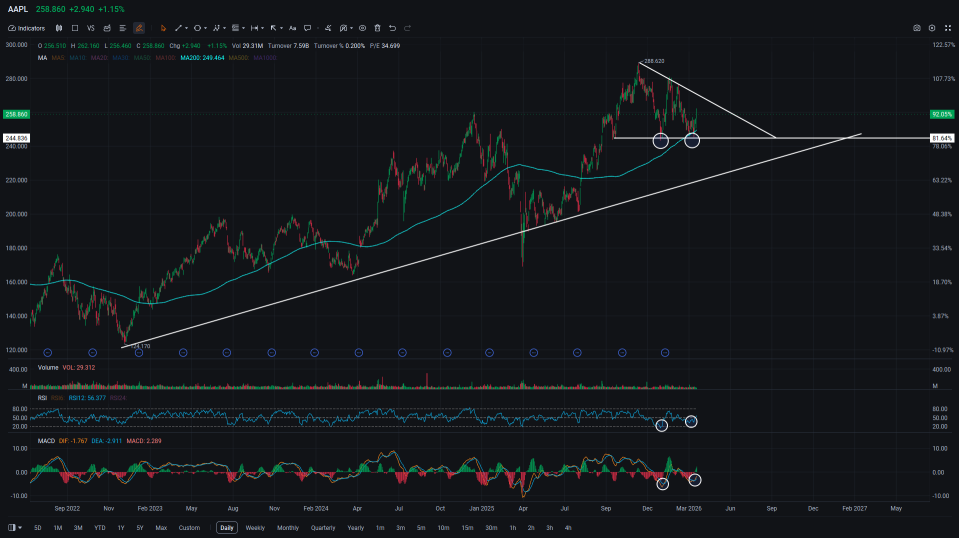
Task: Select the Aa text annotation tool
Action: (292, 28)
